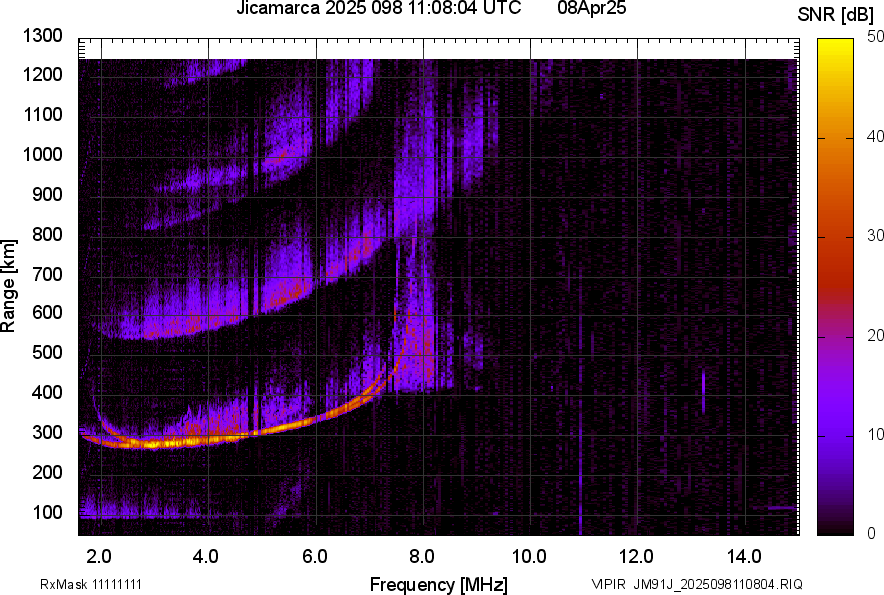Click the 'VIPIR' footer label

click(608, 584)
